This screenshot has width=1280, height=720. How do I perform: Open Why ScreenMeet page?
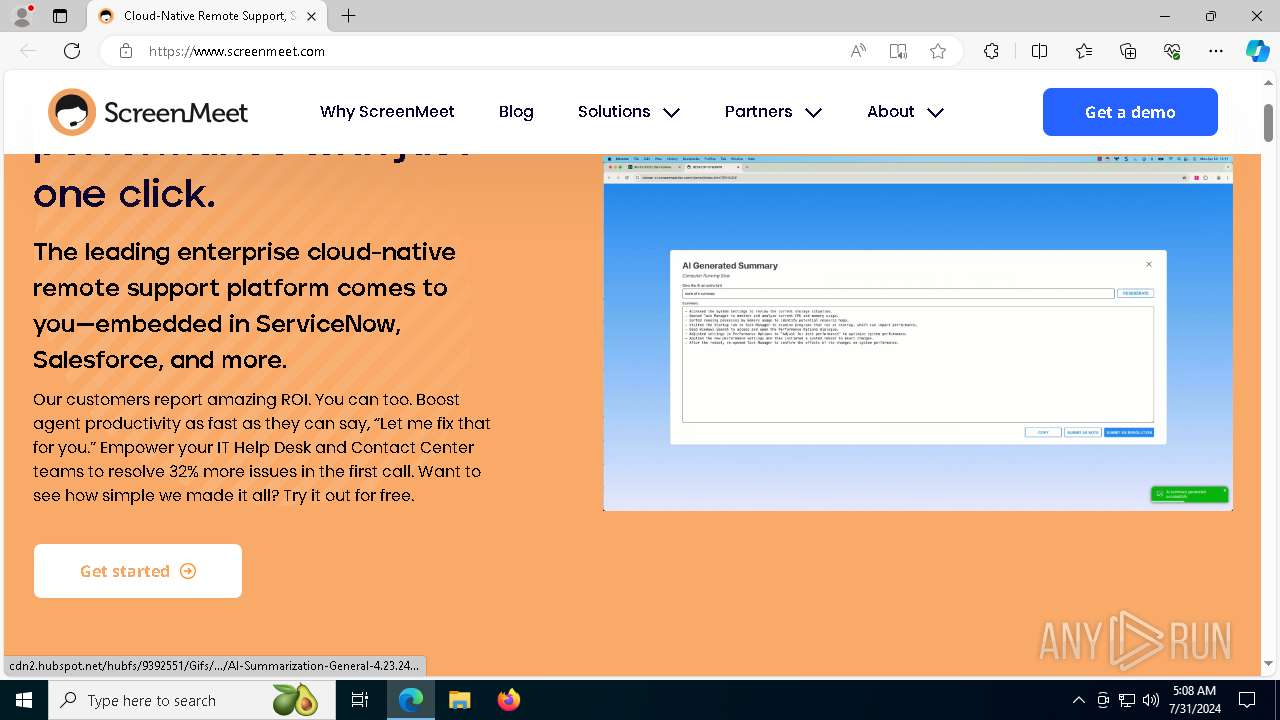point(387,112)
